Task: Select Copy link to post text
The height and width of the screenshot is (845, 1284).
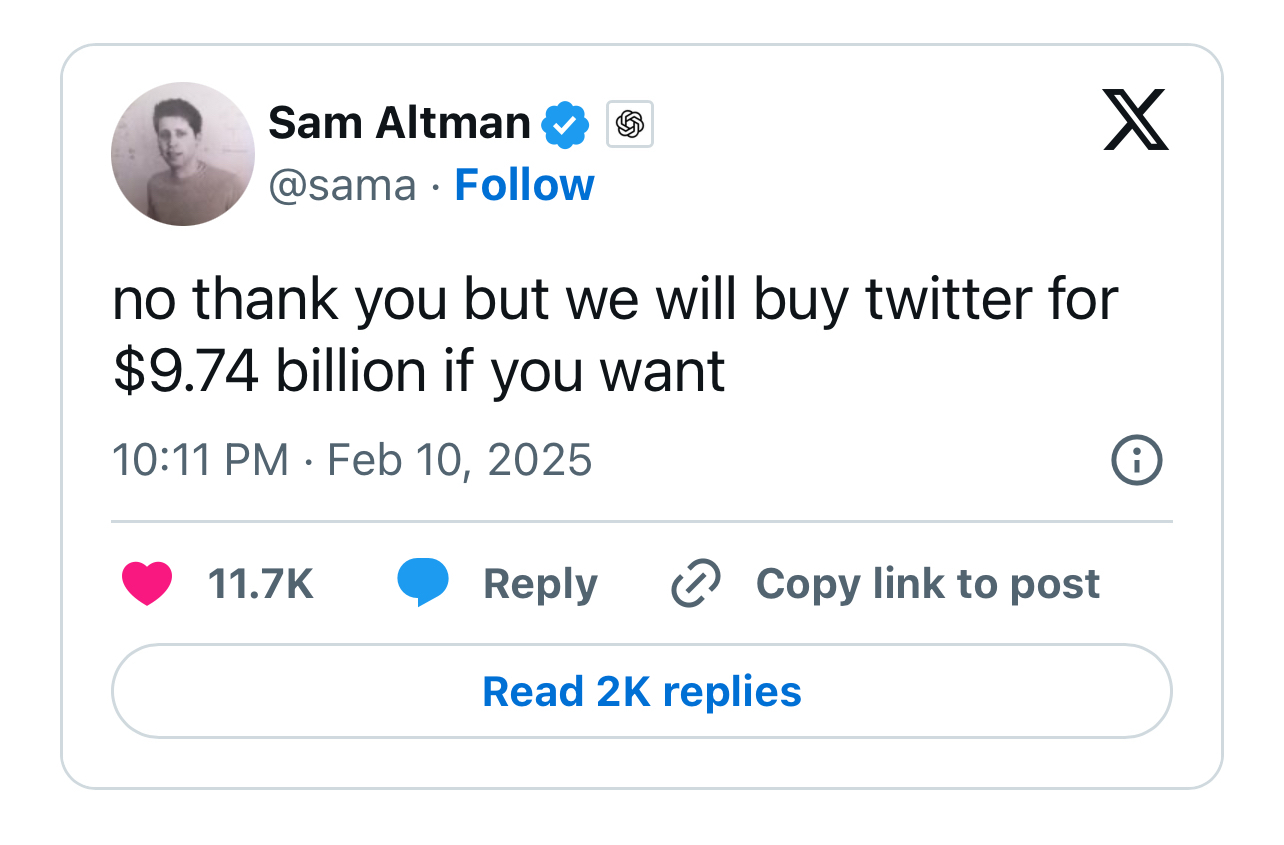Action: [927, 584]
